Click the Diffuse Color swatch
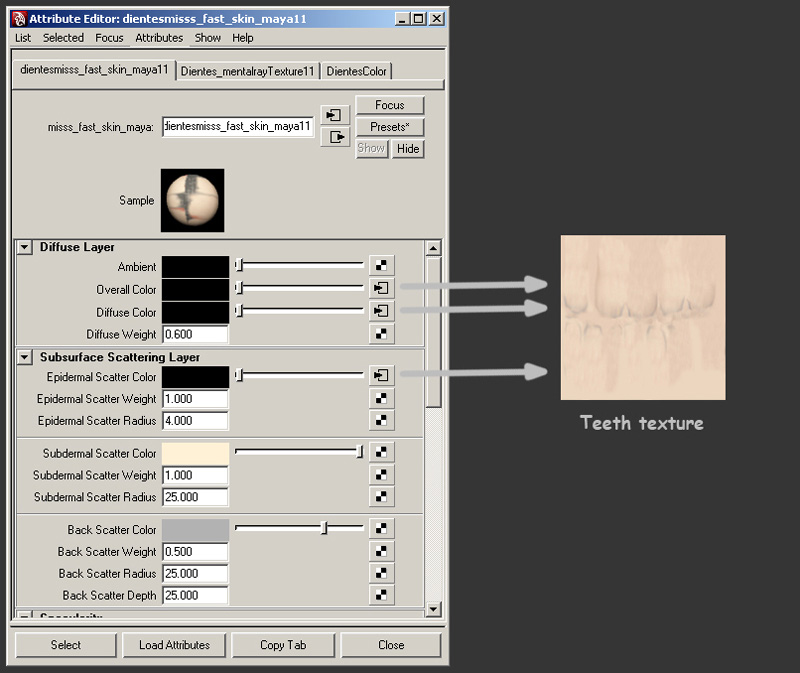 coord(195,312)
